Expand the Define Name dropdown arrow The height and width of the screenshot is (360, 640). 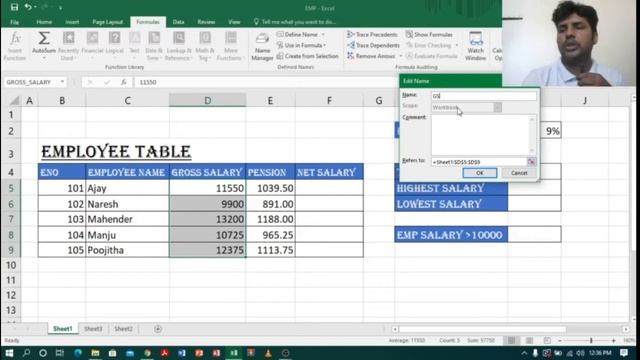point(323,35)
